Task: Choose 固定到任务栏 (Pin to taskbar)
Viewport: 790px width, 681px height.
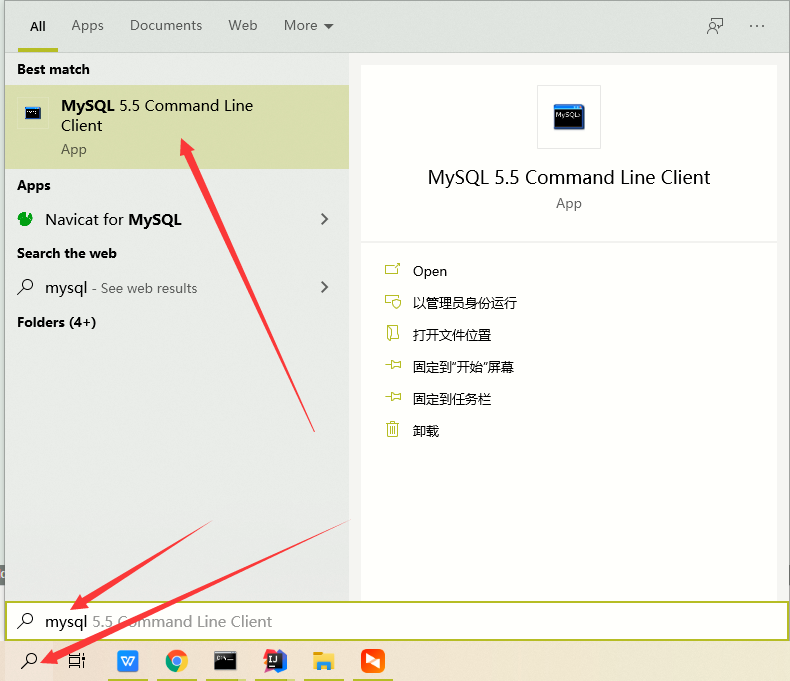Action: pyautogui.click(x=452, y=399)
